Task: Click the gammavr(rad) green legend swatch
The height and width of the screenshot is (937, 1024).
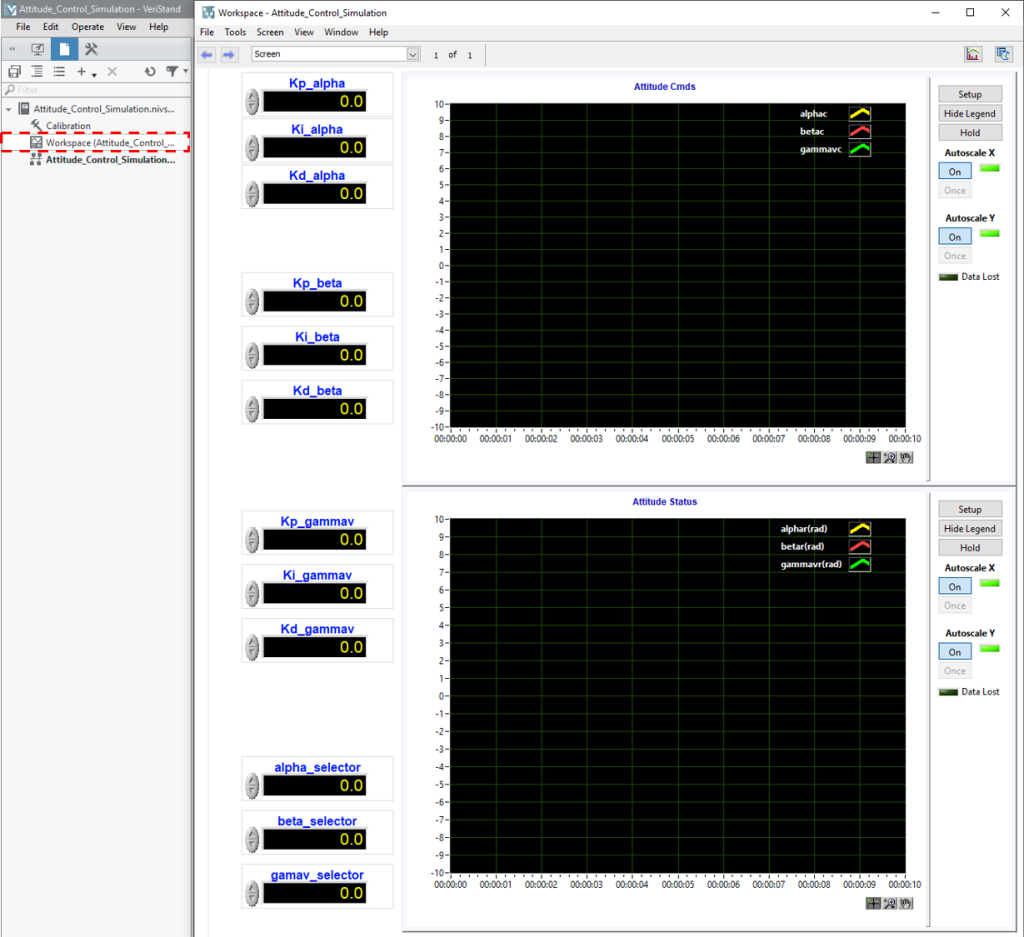Action: tap(859, 564)
